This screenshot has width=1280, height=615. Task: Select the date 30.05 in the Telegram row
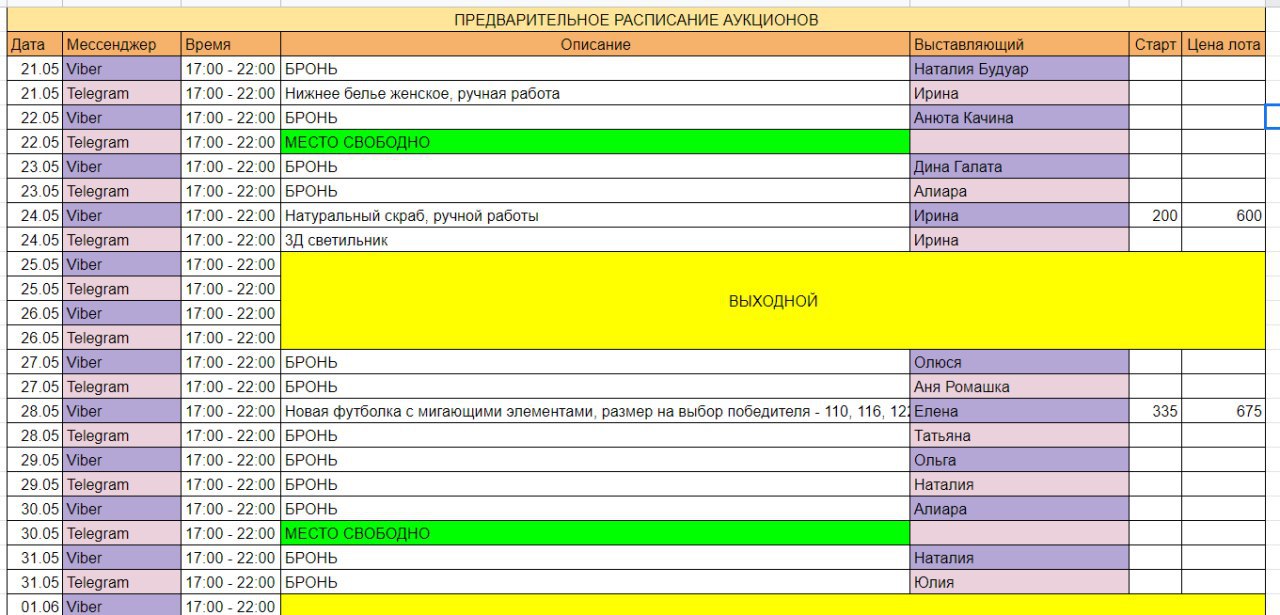(x=35, y=534)
